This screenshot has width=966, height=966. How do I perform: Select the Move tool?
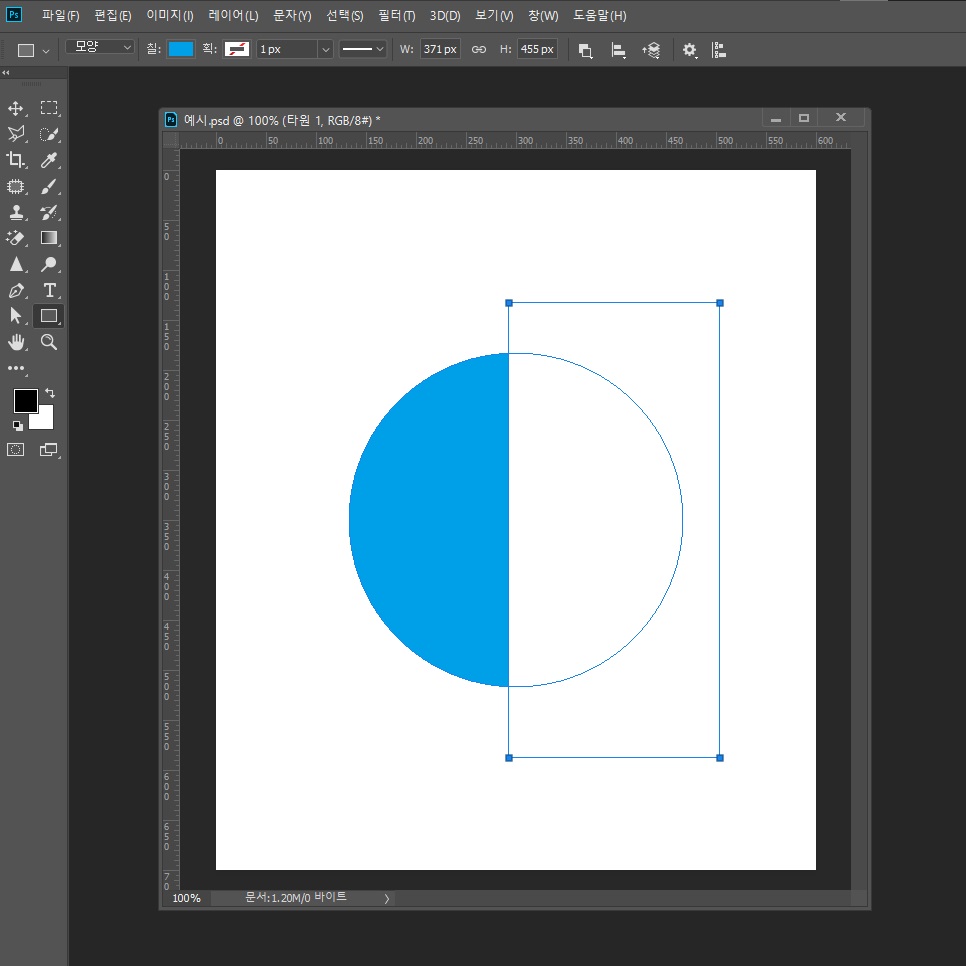pyautogui.click(x=16, y=108)
